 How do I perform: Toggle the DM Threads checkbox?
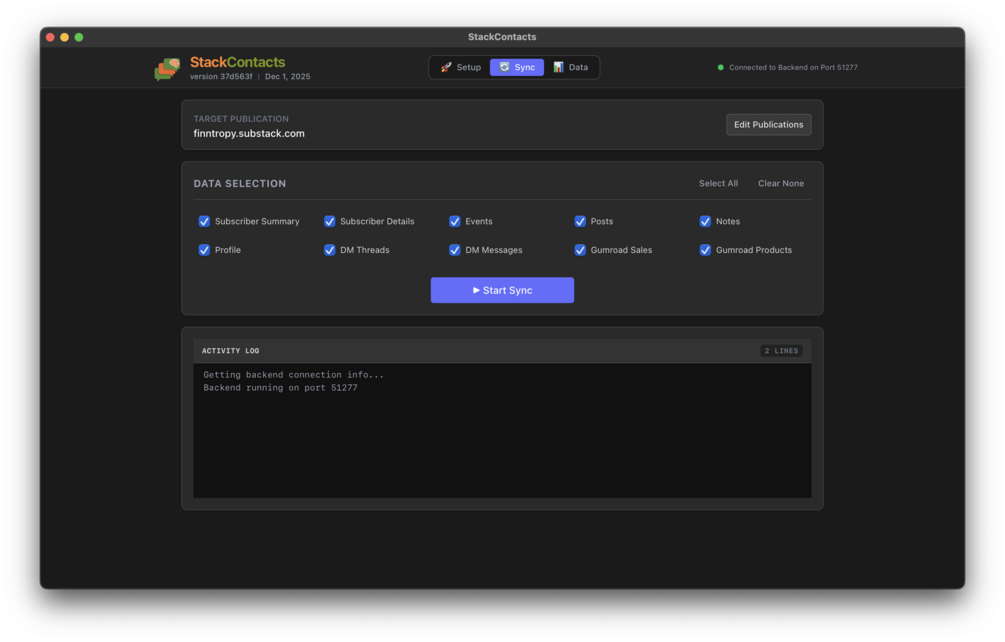click(329, 250)
